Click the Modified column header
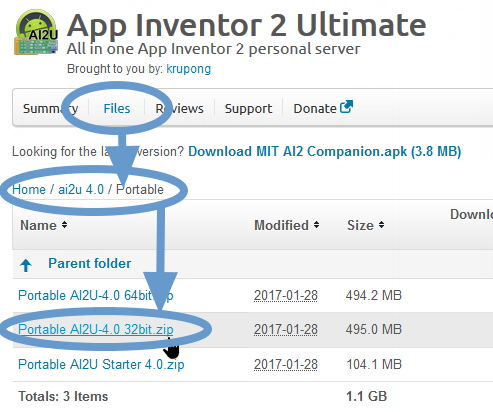 click(281, 225)
